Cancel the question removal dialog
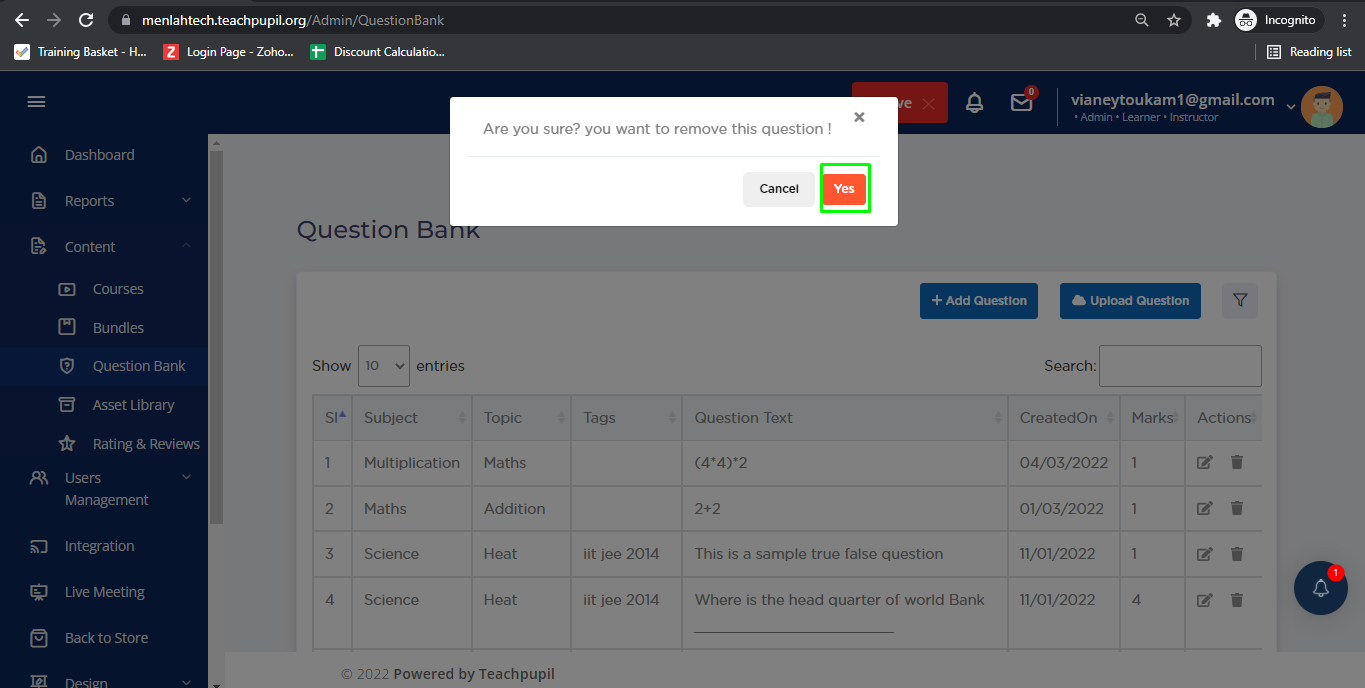 [778, 189]
